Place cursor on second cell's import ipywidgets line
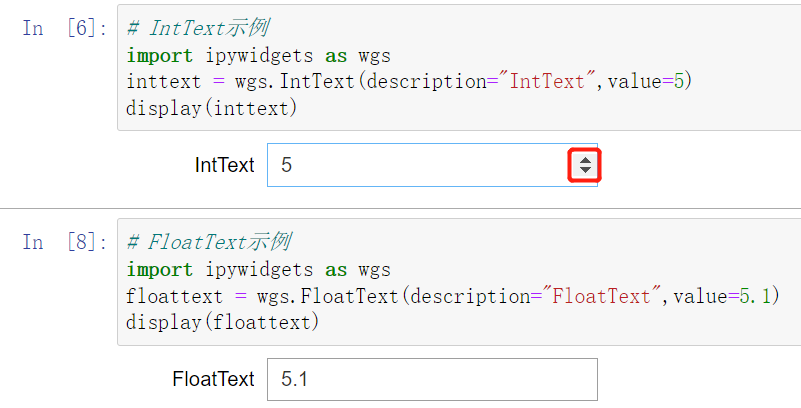Image resolution: width=801 pixels, height=408 pixels. (259, 269)
